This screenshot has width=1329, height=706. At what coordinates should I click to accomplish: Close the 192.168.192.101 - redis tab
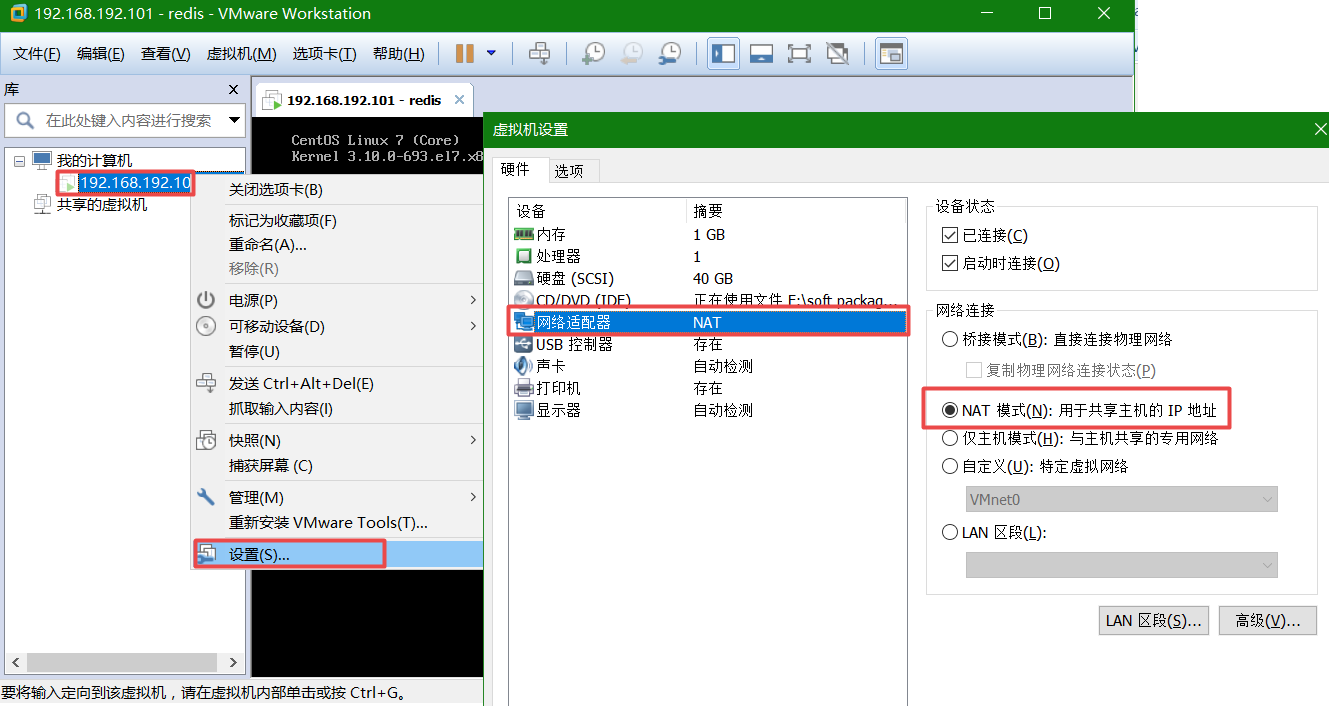[459, 100]
